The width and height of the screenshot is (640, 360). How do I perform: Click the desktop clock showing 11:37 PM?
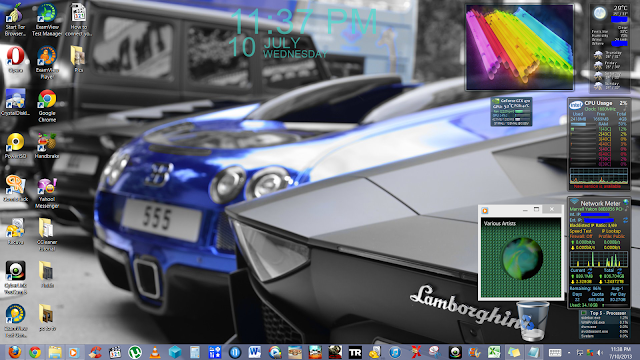pos(304,21)
